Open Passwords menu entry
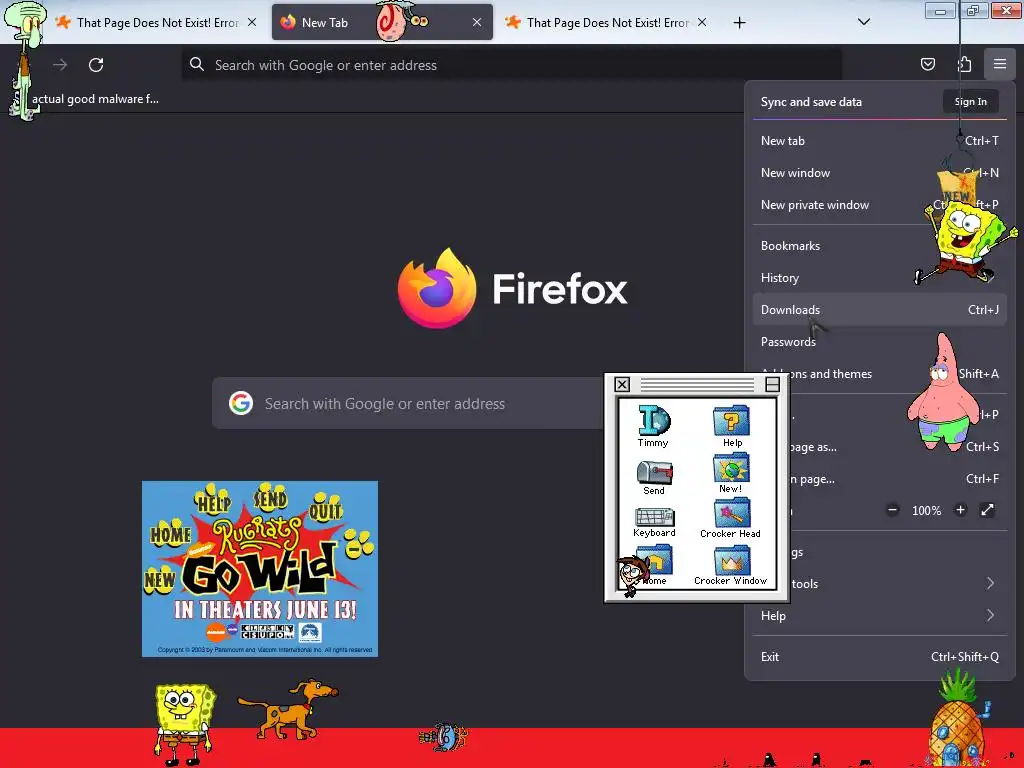This screenshot has height=768, width=1024. point(879,342)
